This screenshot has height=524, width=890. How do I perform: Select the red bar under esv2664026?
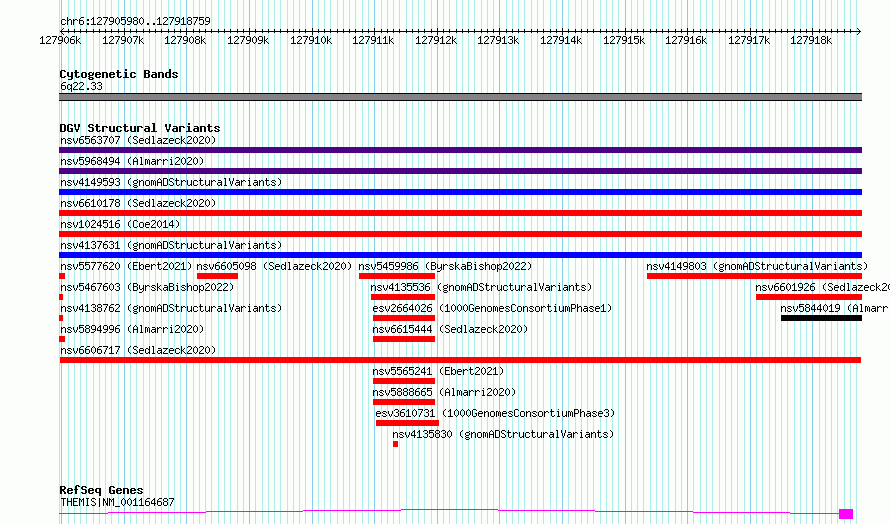coord(404,318)
